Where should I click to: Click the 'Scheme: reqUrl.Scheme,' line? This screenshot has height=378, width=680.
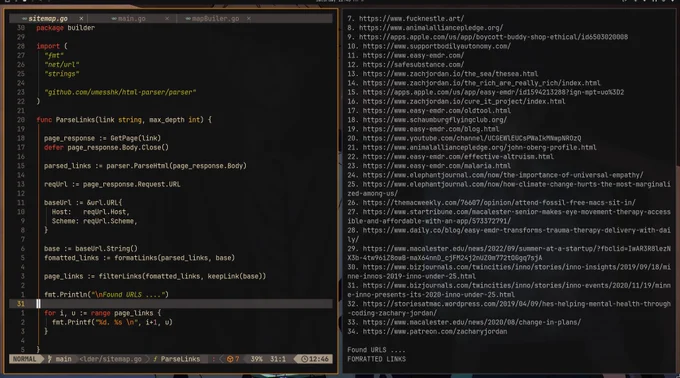(95, 221)
